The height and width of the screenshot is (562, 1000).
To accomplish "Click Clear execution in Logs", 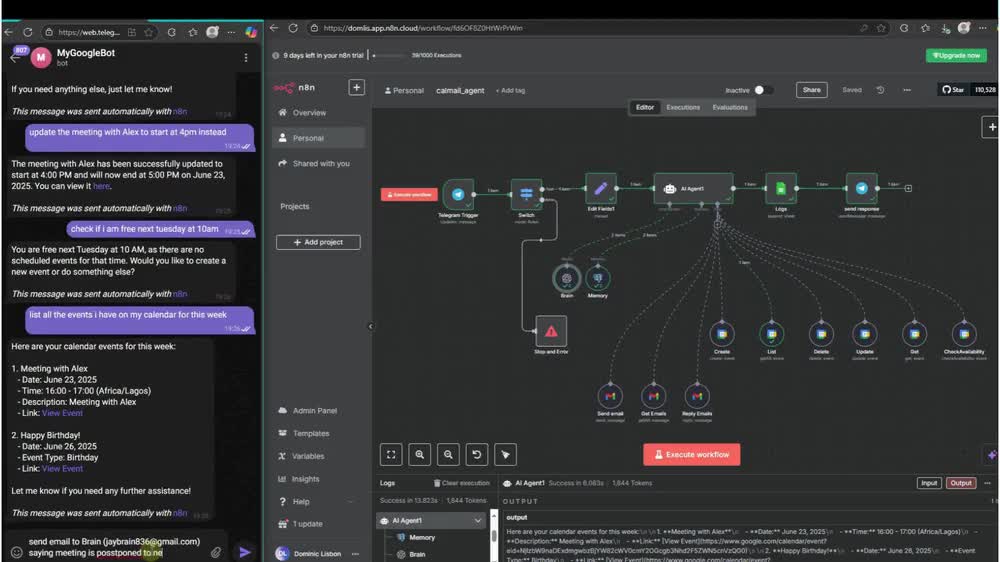I will coord(462,483).
